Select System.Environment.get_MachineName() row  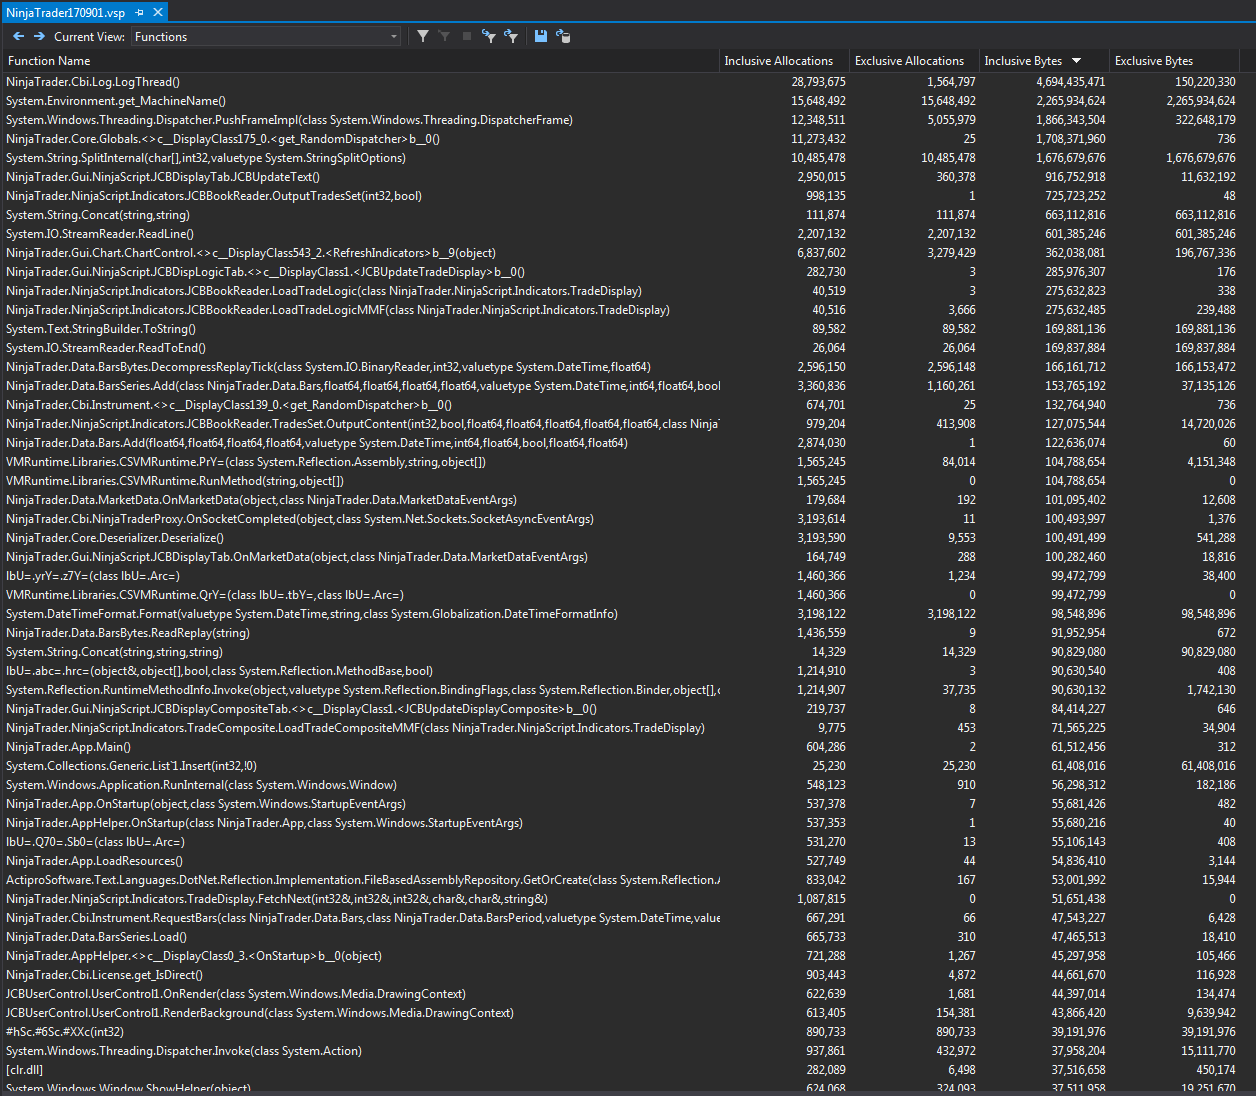point(620,101)
